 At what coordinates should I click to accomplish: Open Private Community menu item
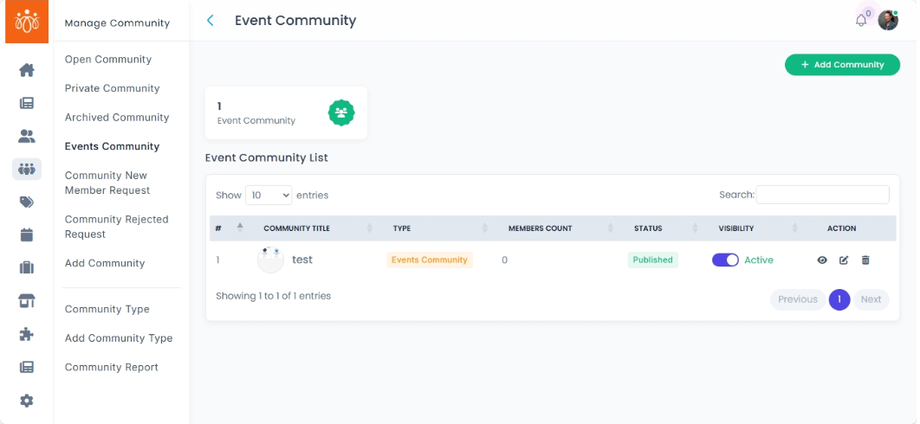point(112,88)
